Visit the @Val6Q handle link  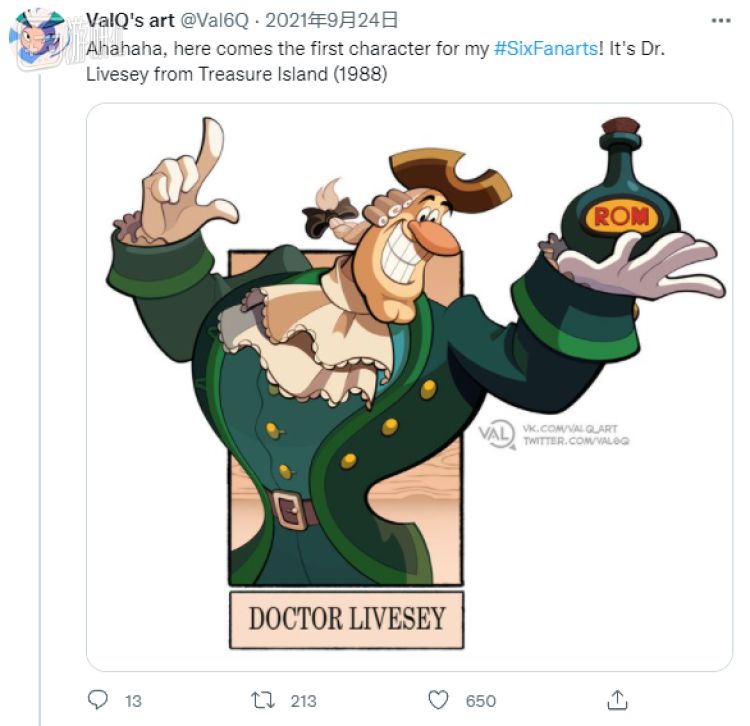click(x=214, y=19)
